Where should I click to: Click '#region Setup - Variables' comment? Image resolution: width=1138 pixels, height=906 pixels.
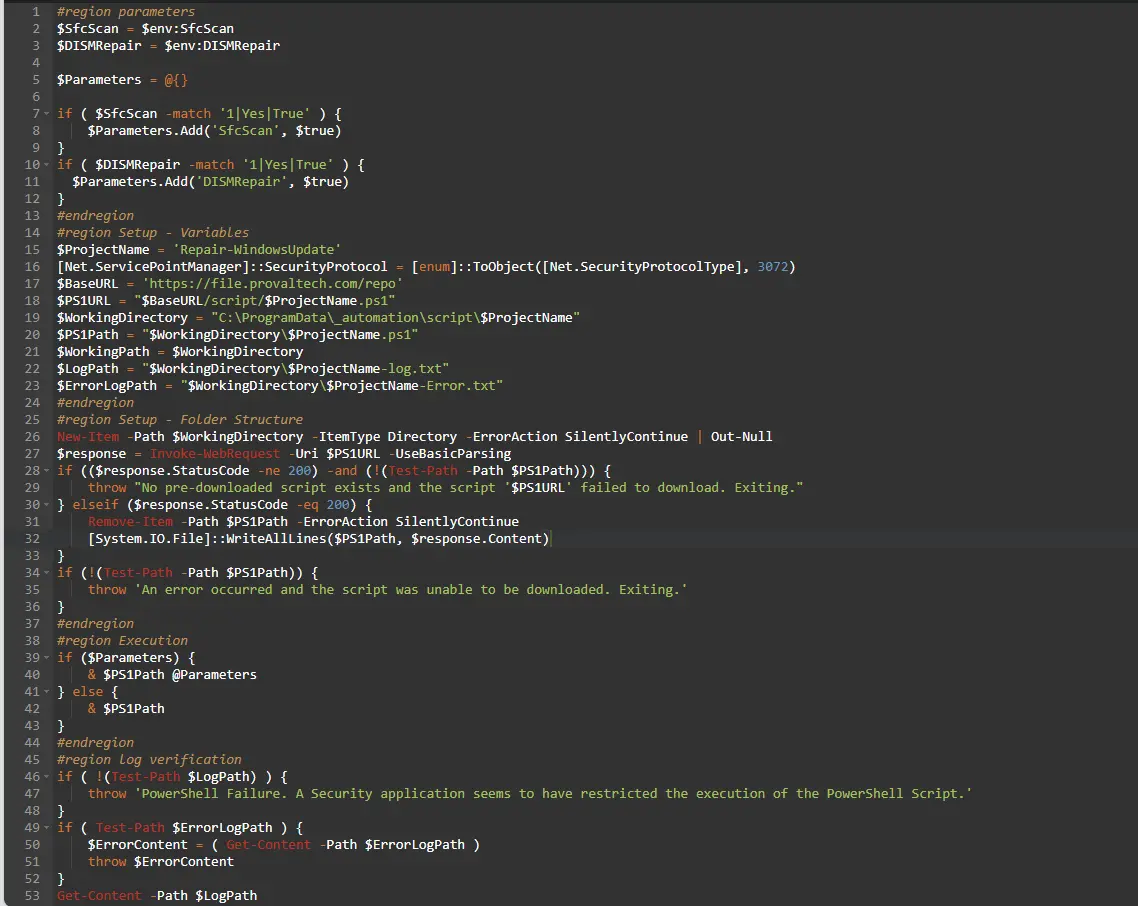tap(152, 232)
